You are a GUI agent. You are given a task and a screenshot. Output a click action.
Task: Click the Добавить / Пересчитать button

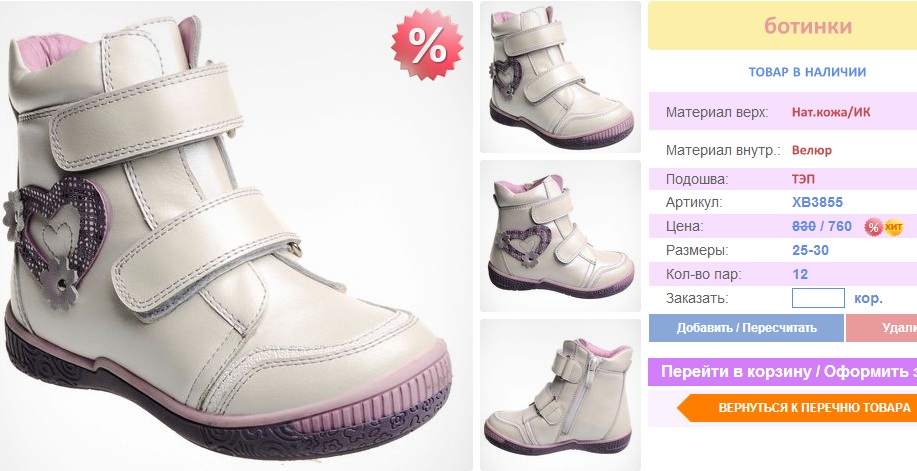[746, 328]
